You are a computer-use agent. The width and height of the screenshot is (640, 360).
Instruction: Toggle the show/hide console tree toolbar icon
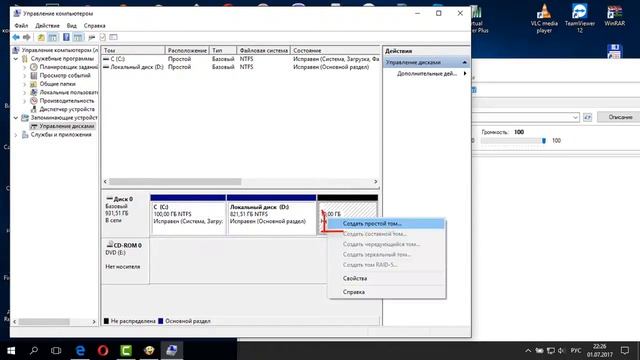click(53, 37)
